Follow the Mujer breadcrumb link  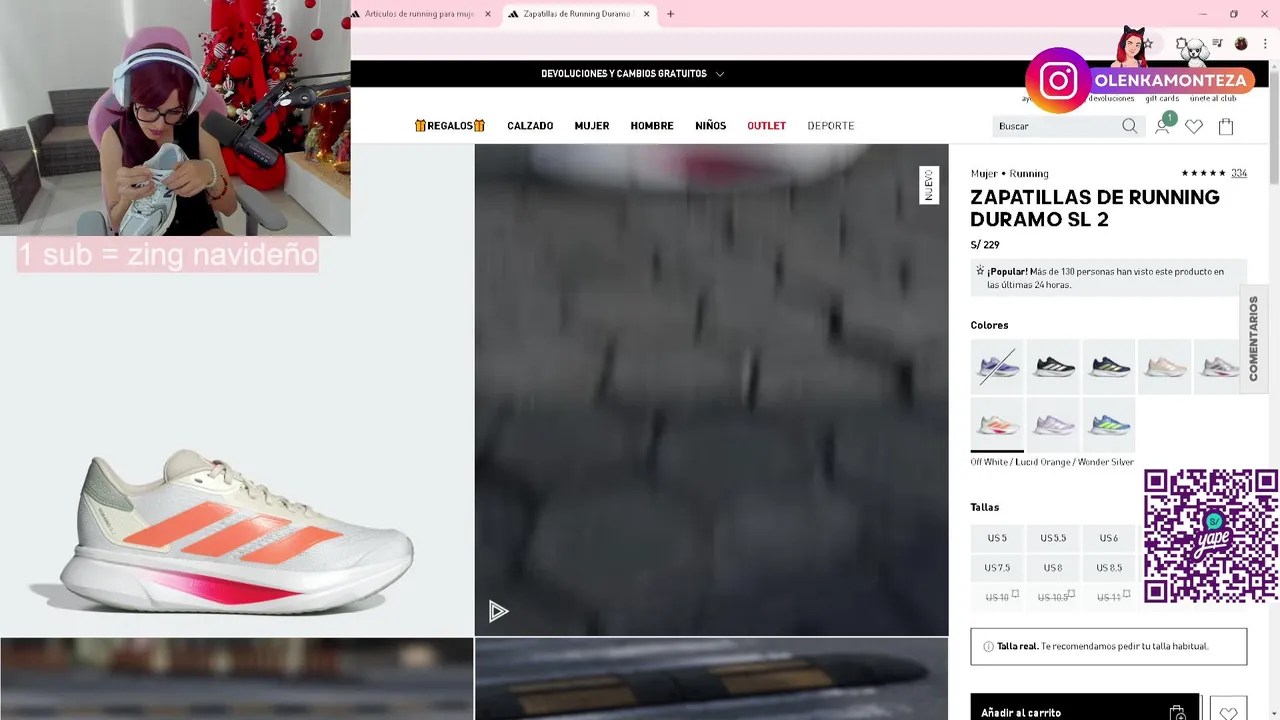(984, 174)
